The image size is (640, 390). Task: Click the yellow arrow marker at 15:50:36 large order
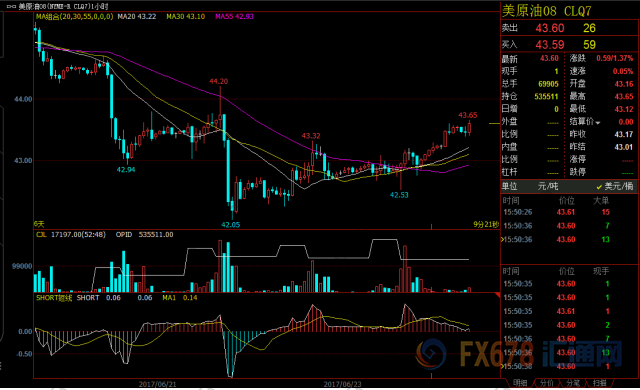[x=502, y=239]
